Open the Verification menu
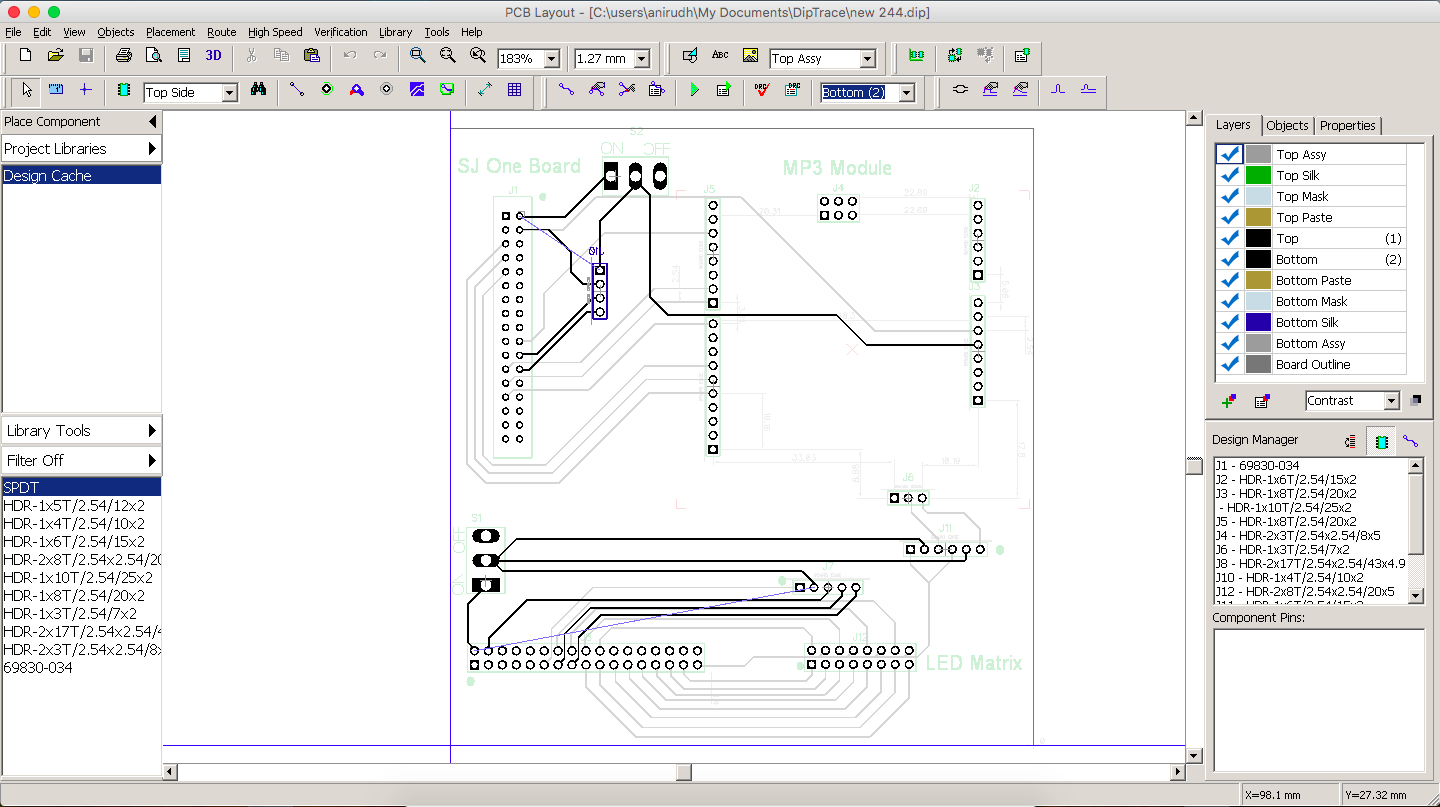This screenshot has height=807, width=1440. pos(340,32)
